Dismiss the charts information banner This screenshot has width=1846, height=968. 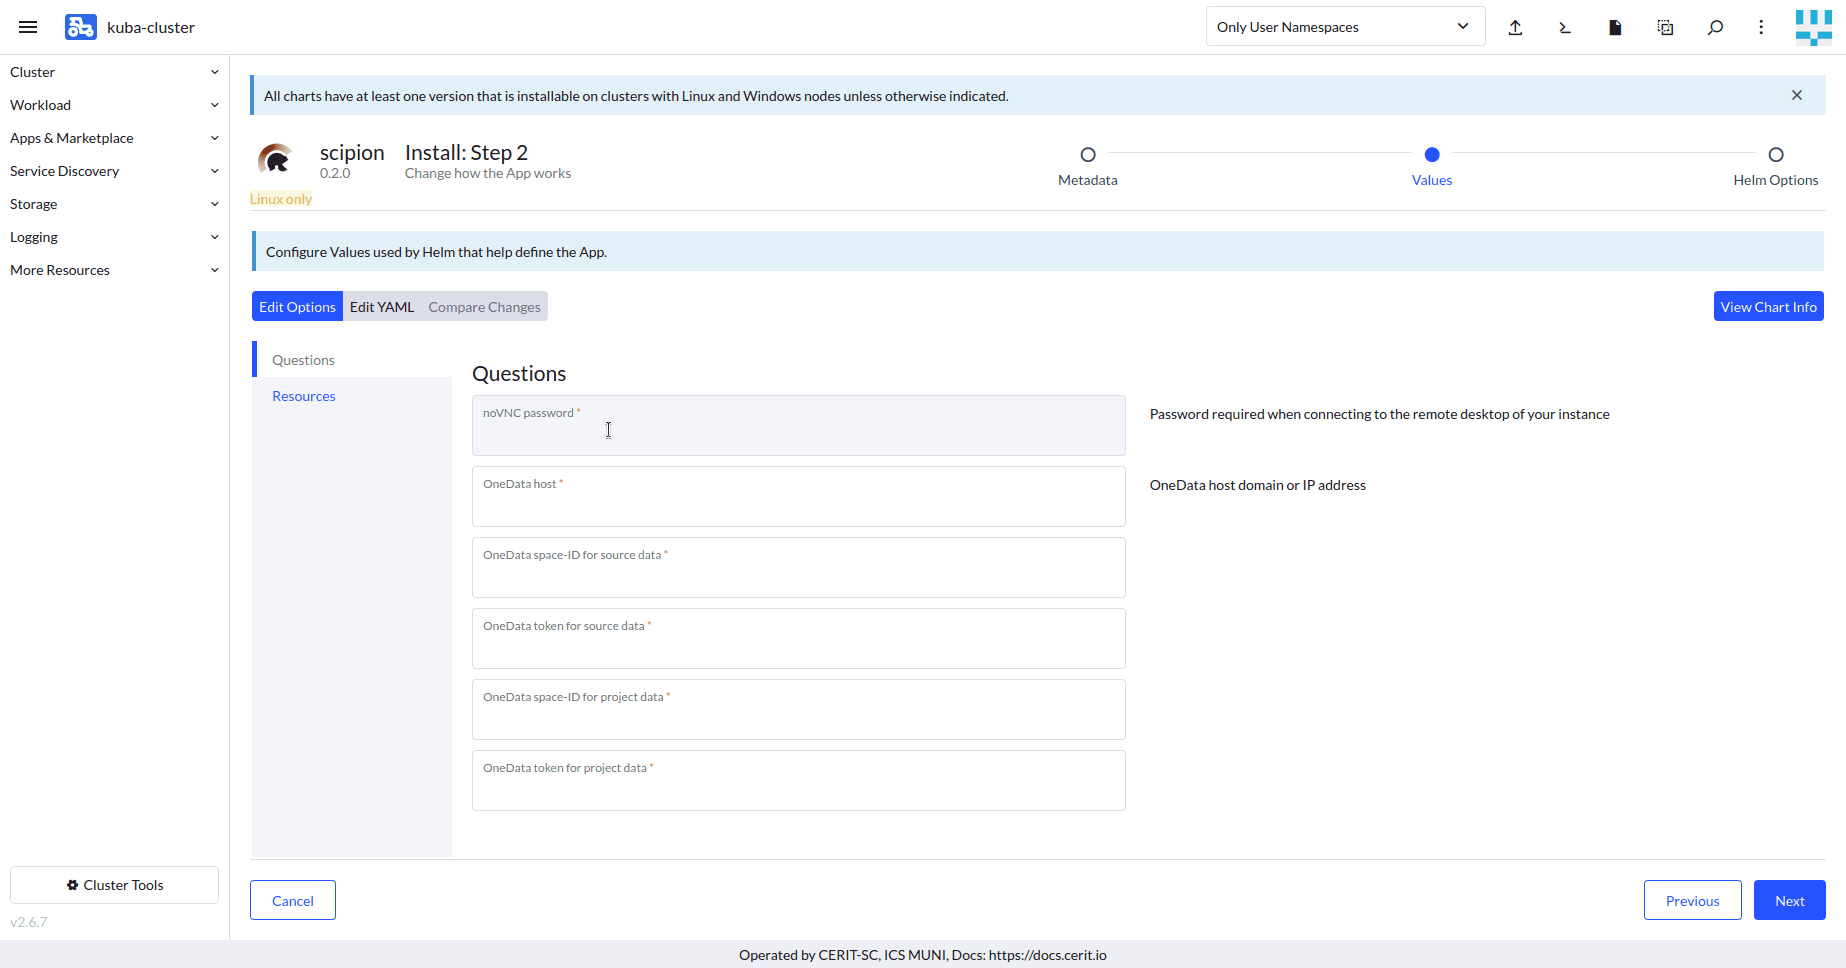(x=1797, y=95)
